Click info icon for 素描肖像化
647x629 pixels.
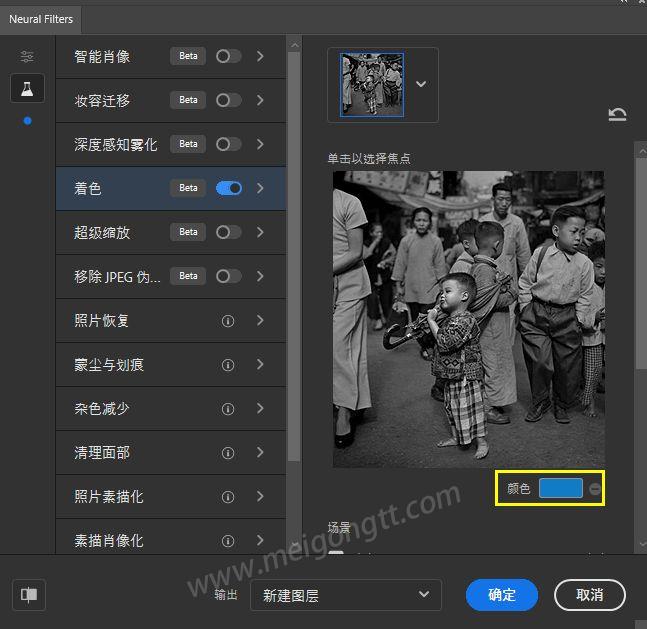coord(228,541)
